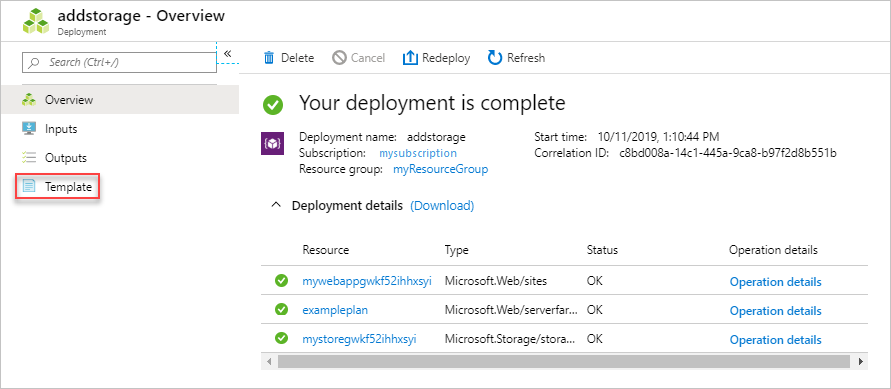This screenshot has width=891, height=389.
Task: Click the Resource column header
Action: [326, 250]
